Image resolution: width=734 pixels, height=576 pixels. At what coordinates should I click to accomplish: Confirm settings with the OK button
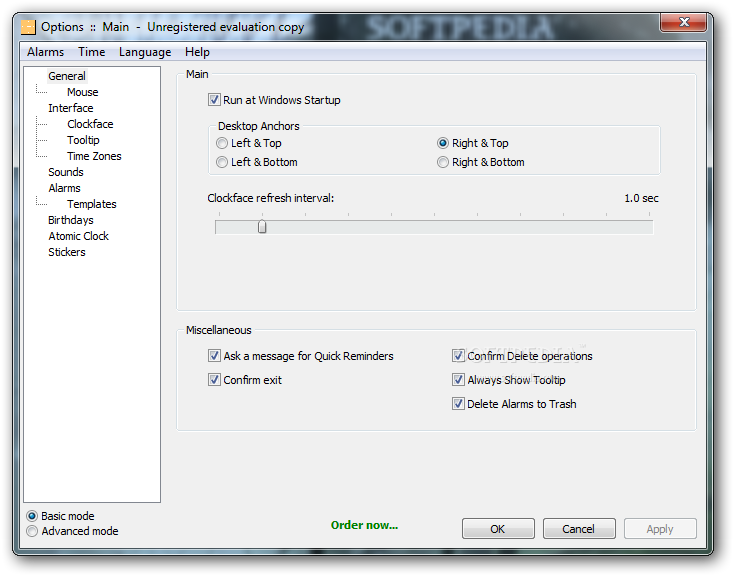coord(498,529)
